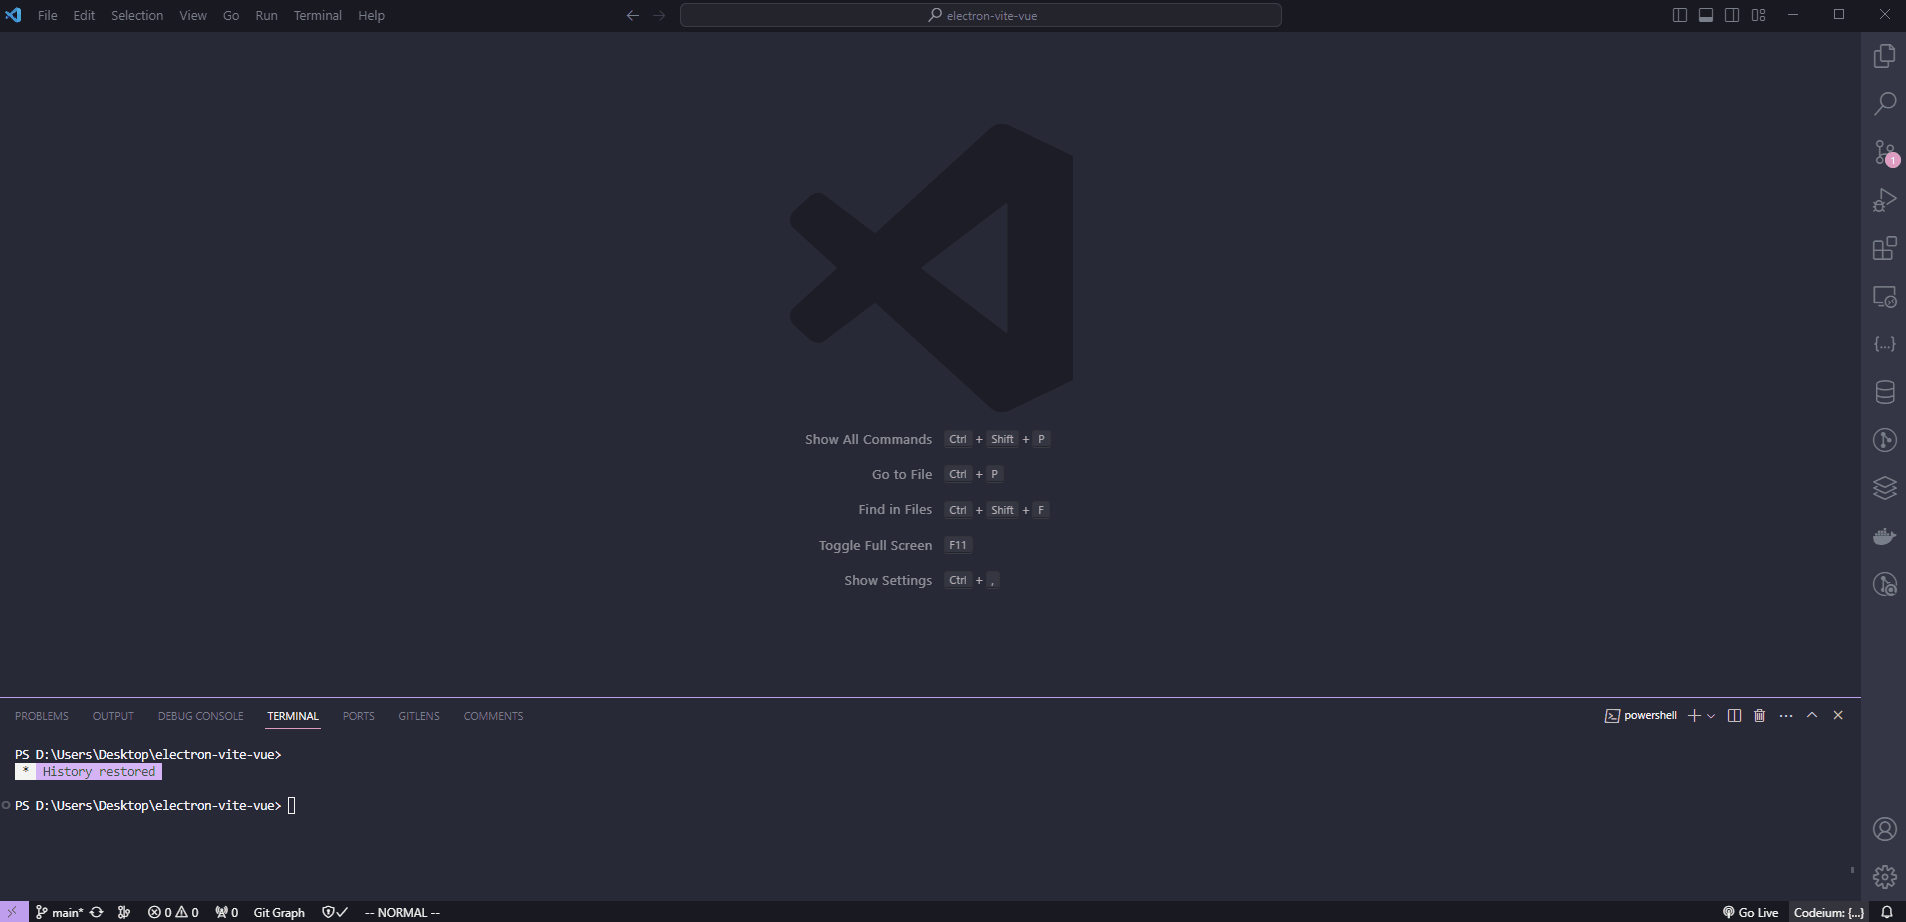Open the Manage gear icon
This screenshot has width=1906, height=922.
coord(1885,877)
